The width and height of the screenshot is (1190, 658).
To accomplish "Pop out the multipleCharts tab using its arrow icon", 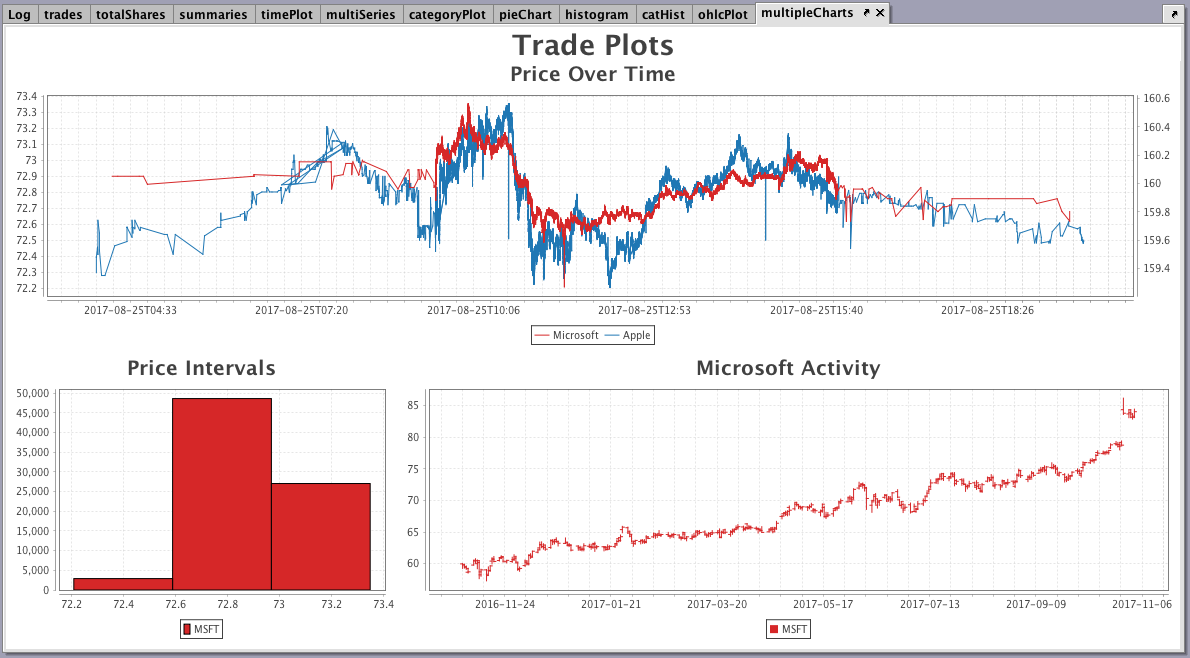I will coord(867,13).
